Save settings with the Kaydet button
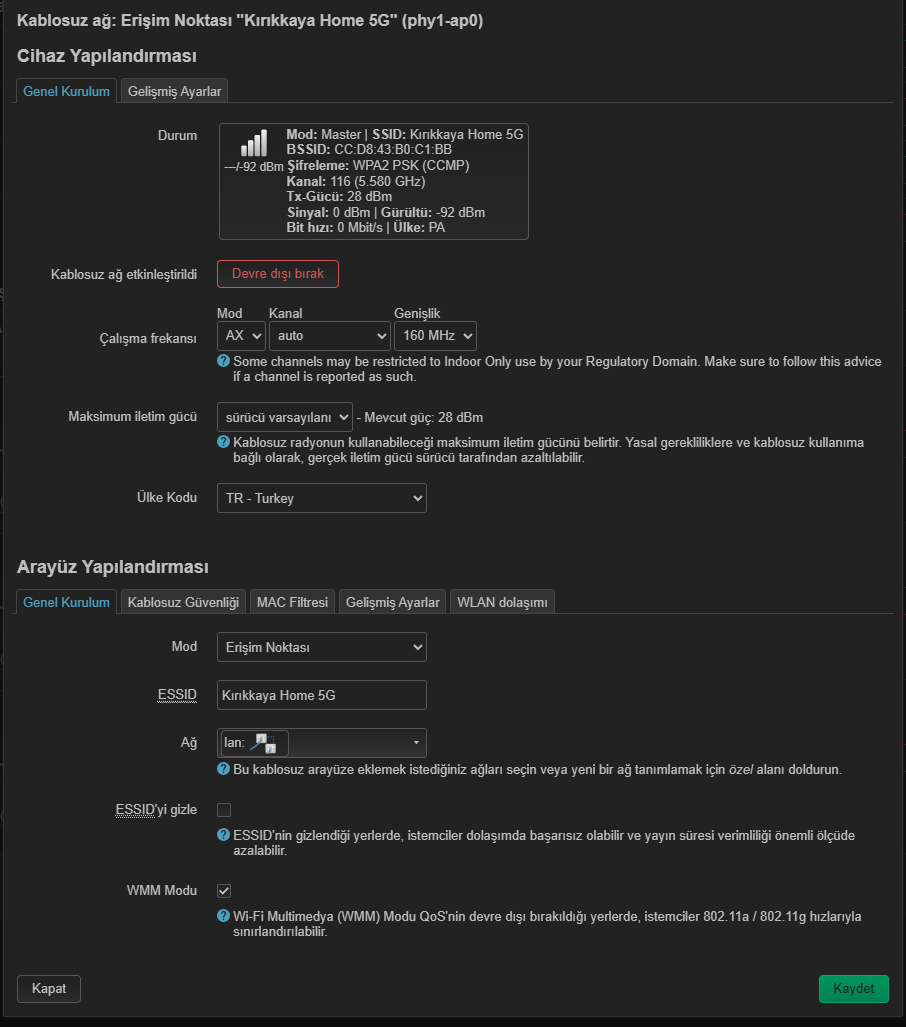 click(854, 989)
